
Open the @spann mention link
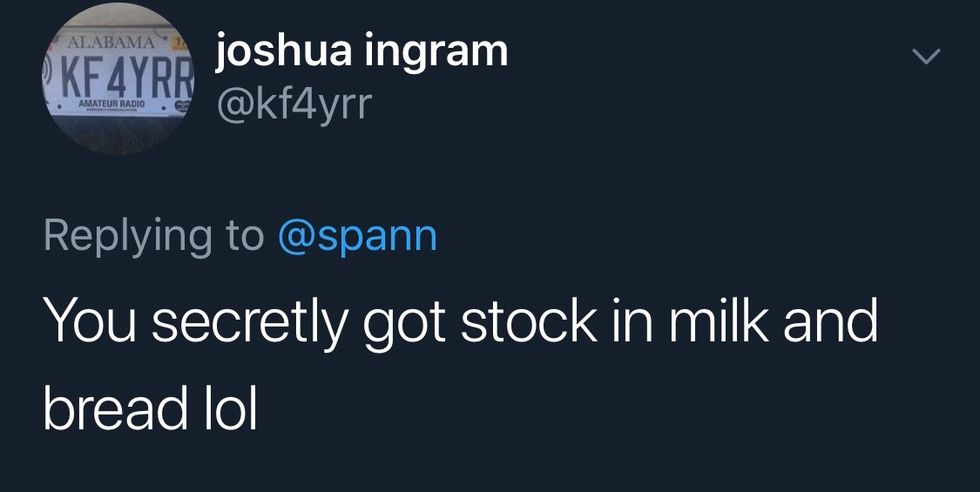357,236
